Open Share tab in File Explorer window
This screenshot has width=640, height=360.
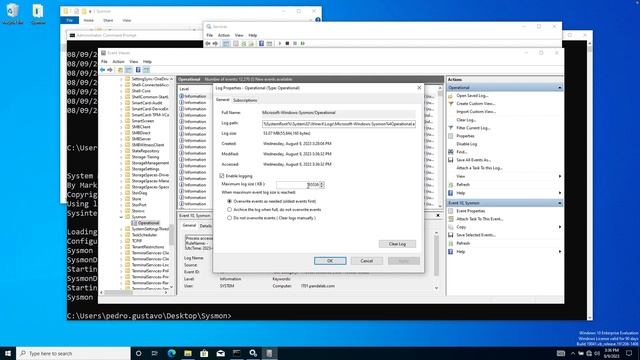108,20
